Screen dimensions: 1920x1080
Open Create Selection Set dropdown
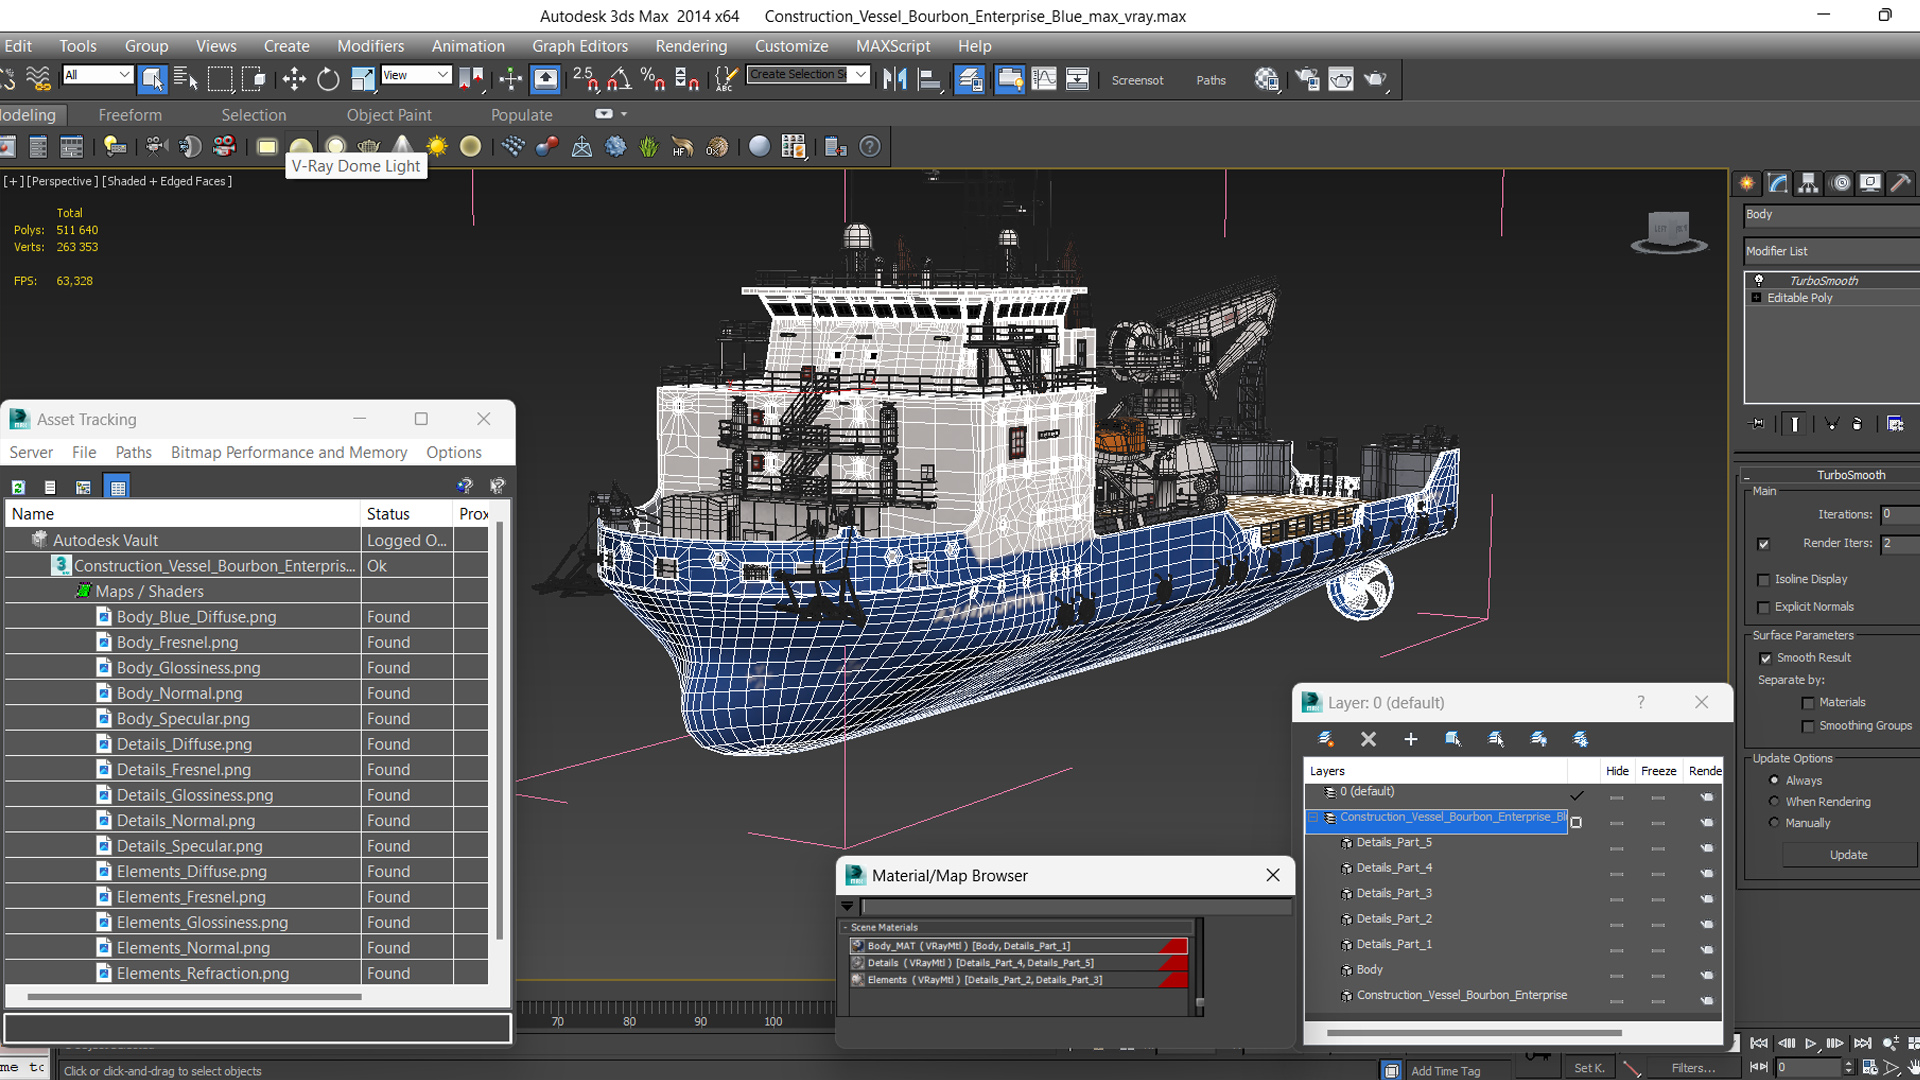807,75
